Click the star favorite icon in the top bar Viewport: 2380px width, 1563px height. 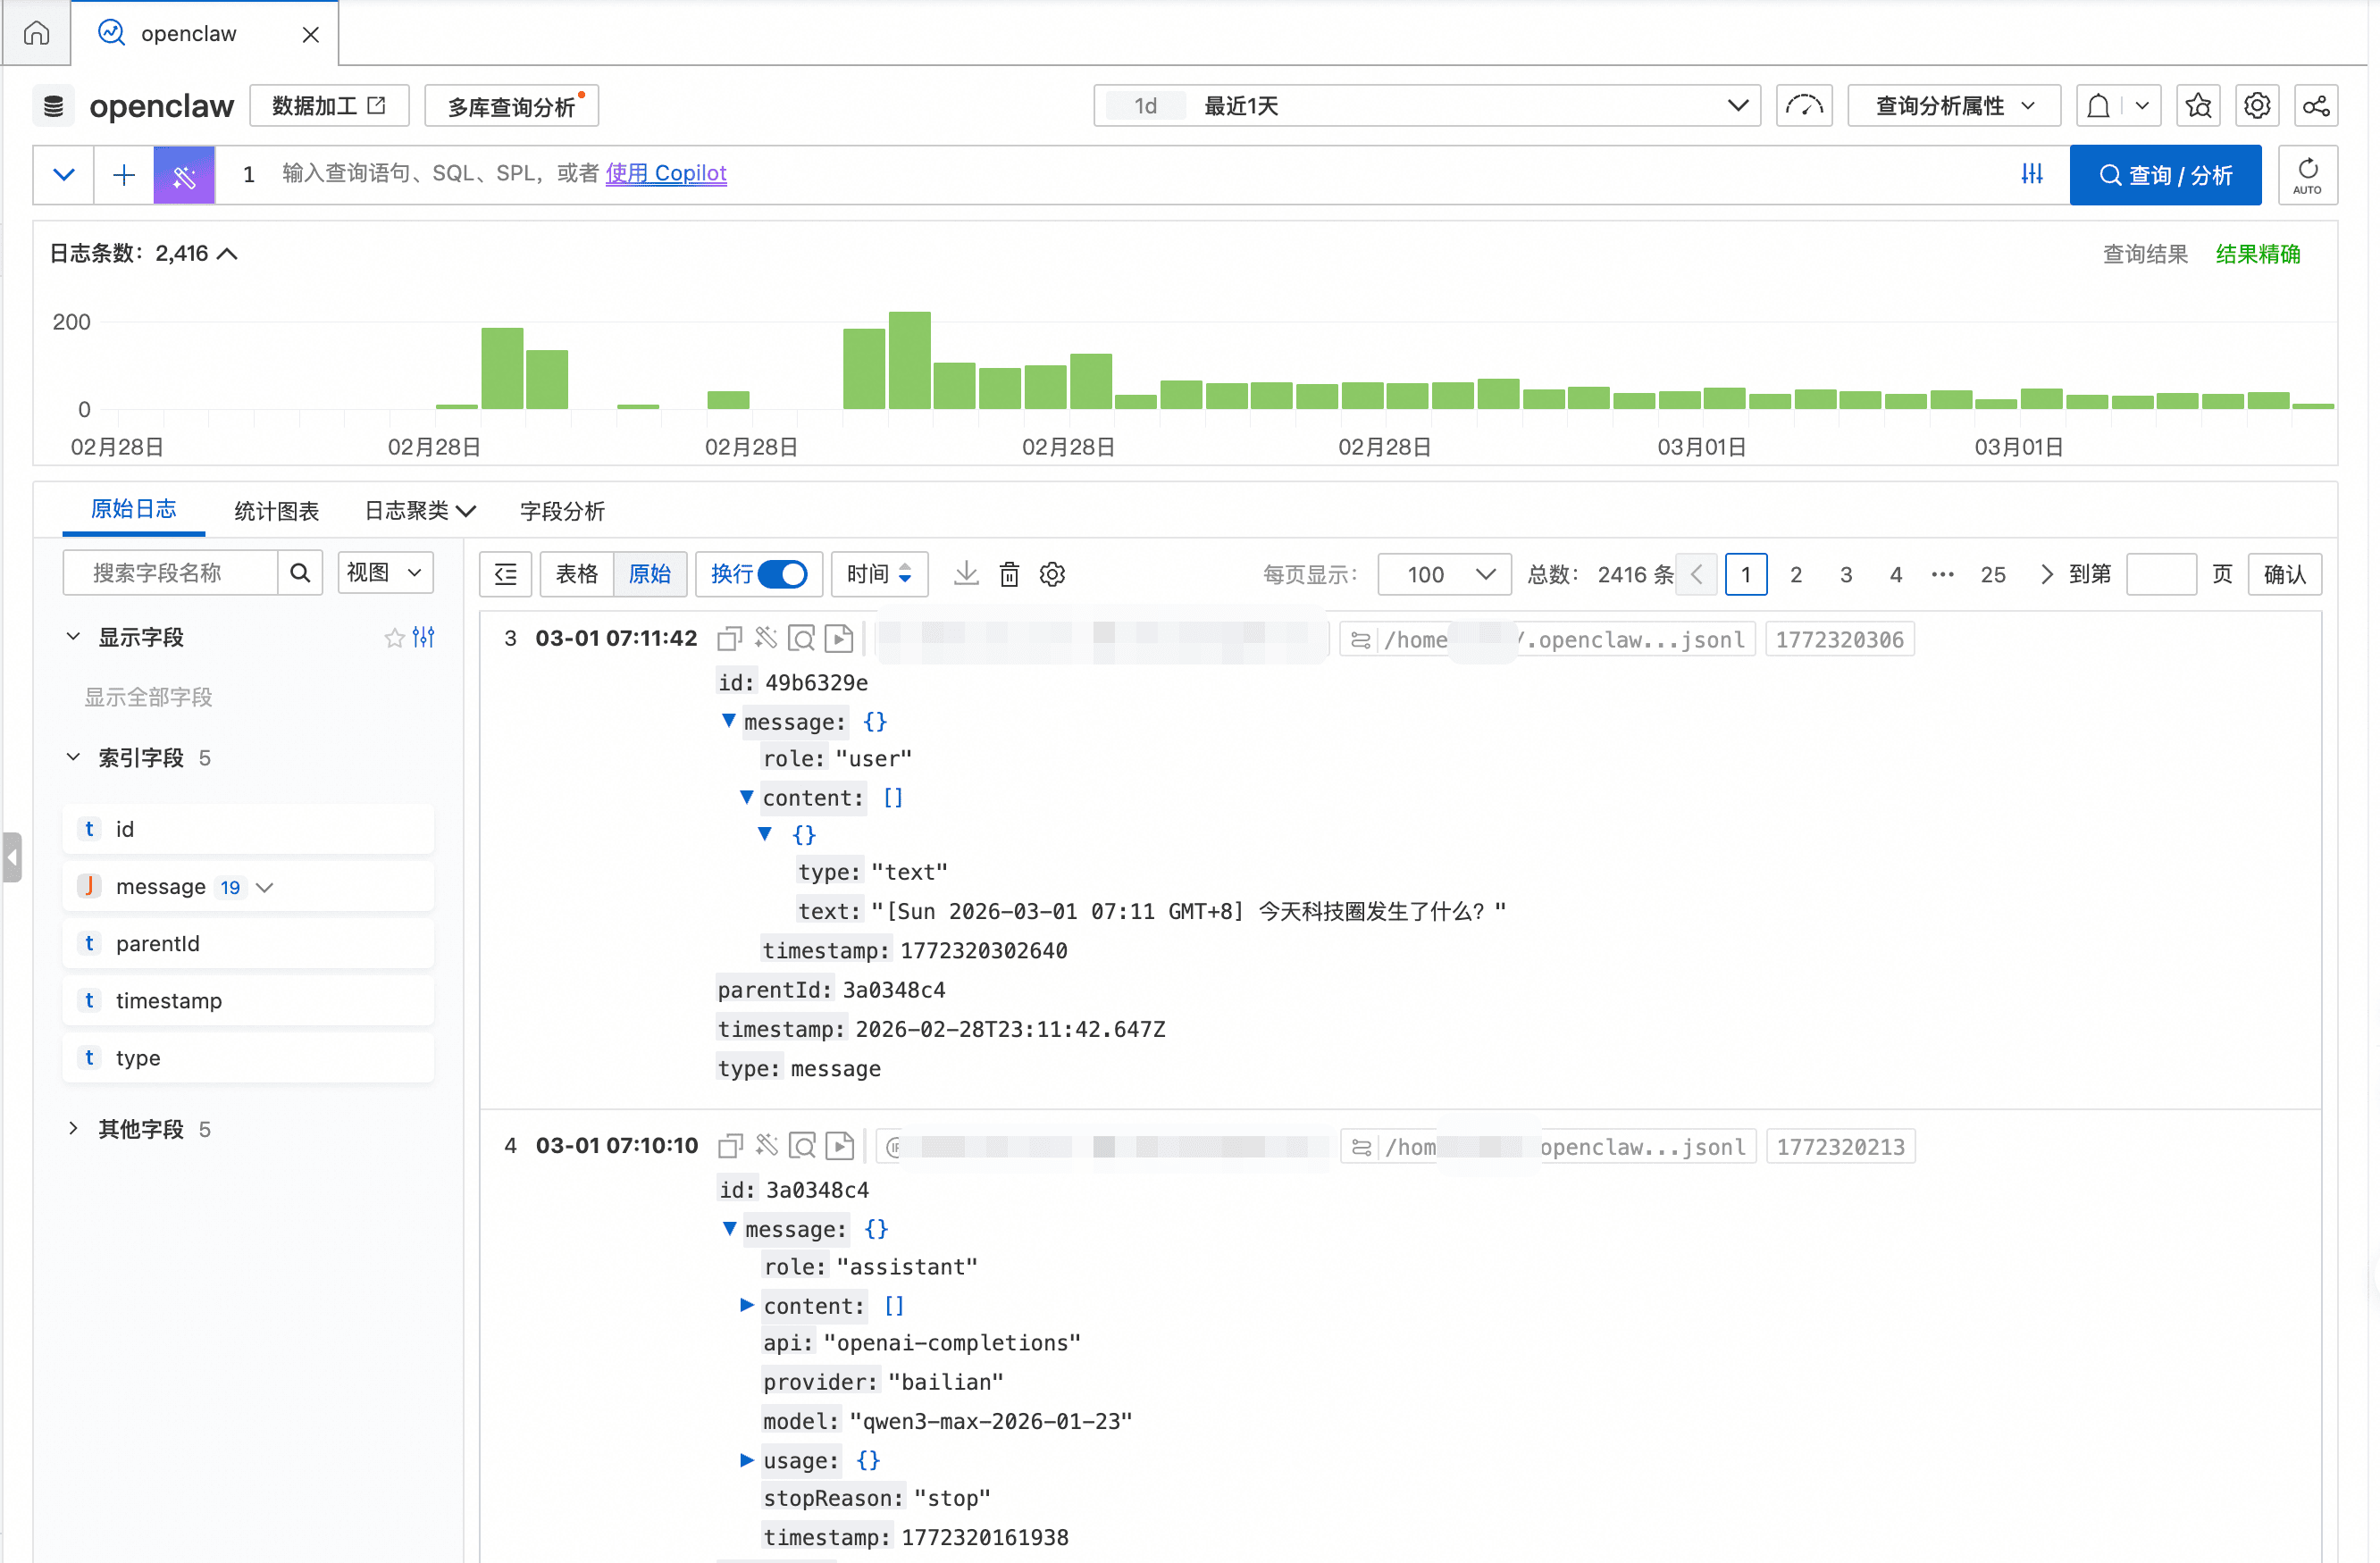pos(2197,106)
